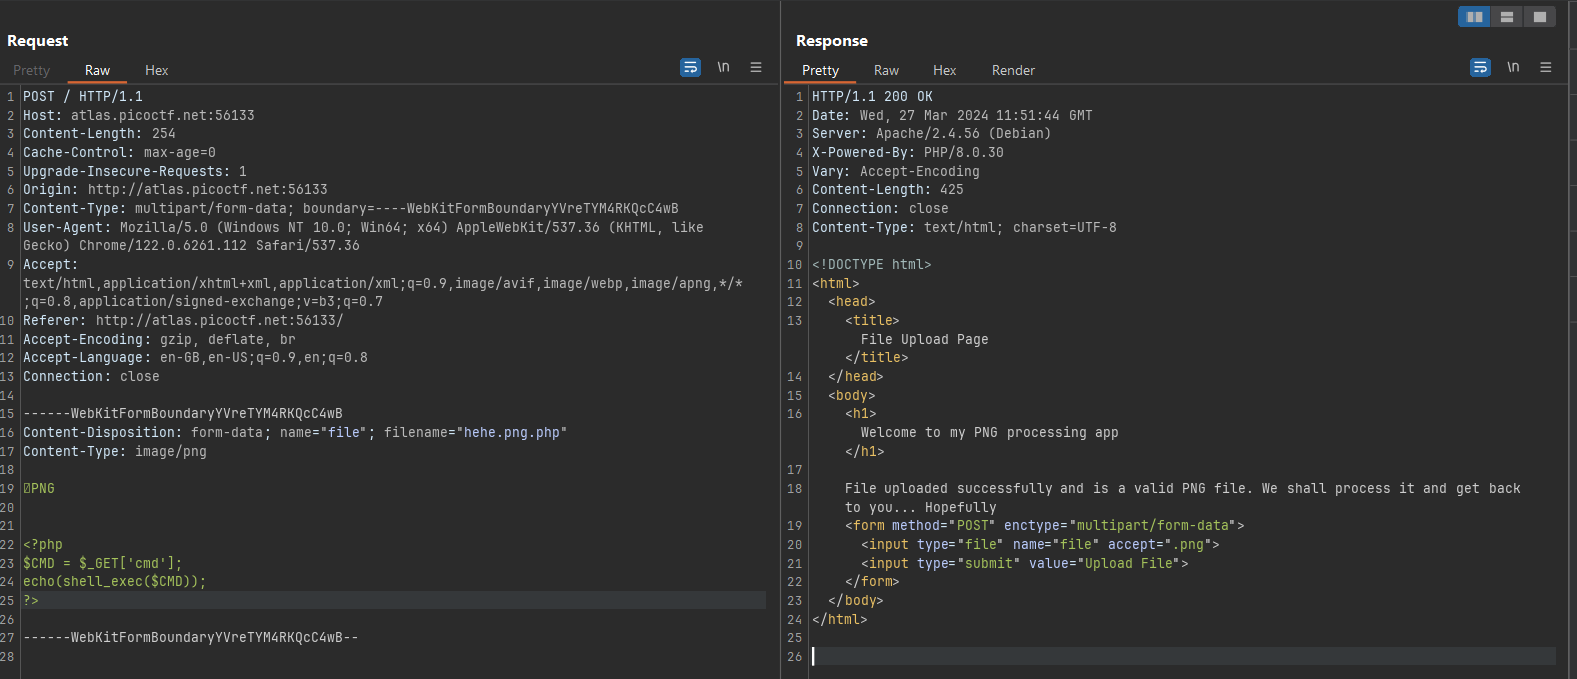Switch to top-bottom stacked layout view

coord(1506,16)
